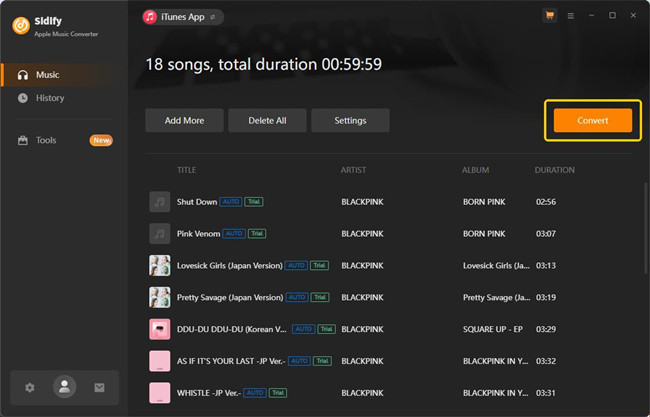The image size is (650, 417).
Task: Select Lovesick Girls (Japan Version) title
Action: (230, 266)
